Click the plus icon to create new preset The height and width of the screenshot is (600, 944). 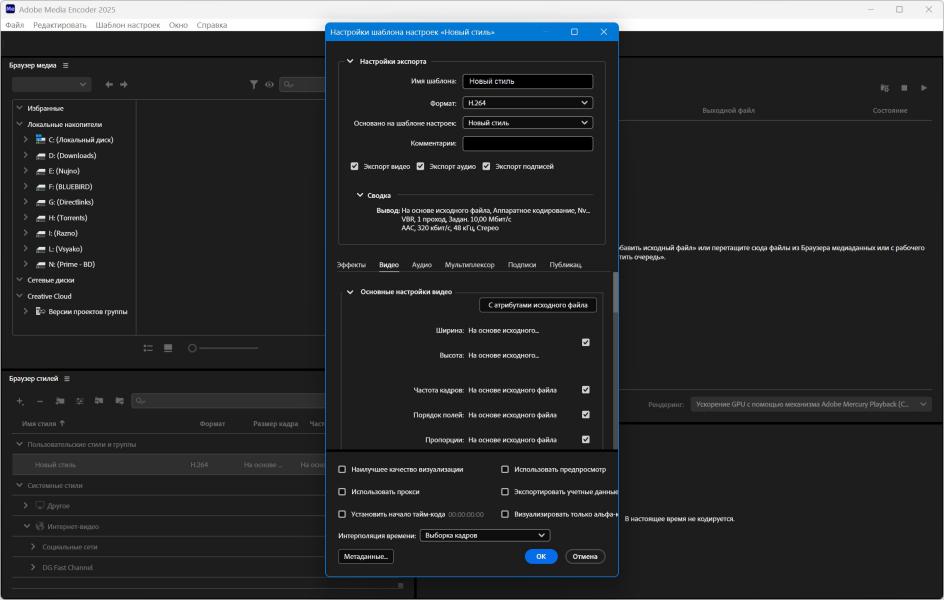[20, 401]
